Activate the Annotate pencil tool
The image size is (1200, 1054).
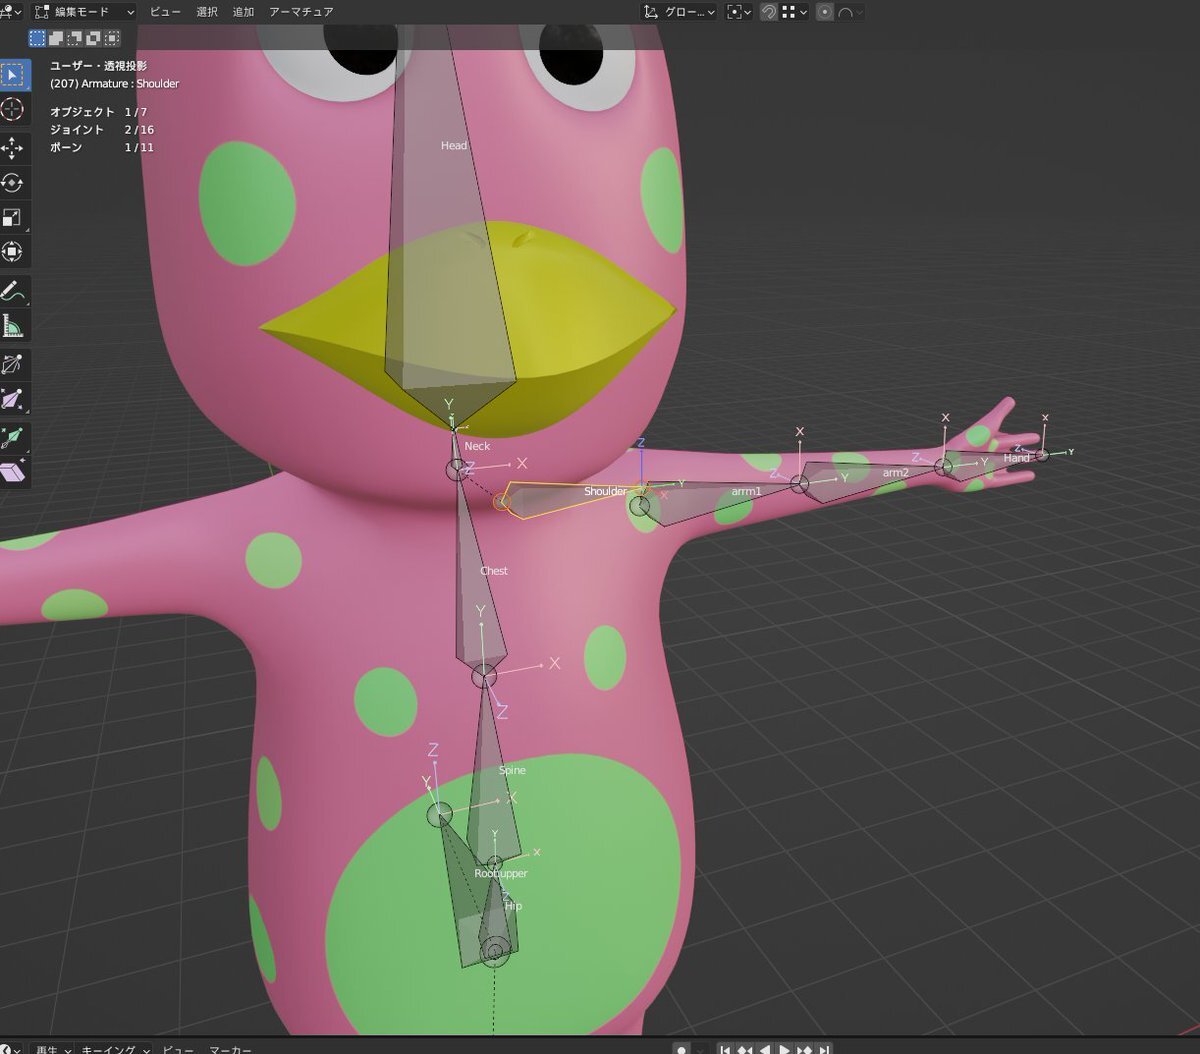(x=13, y=291)
